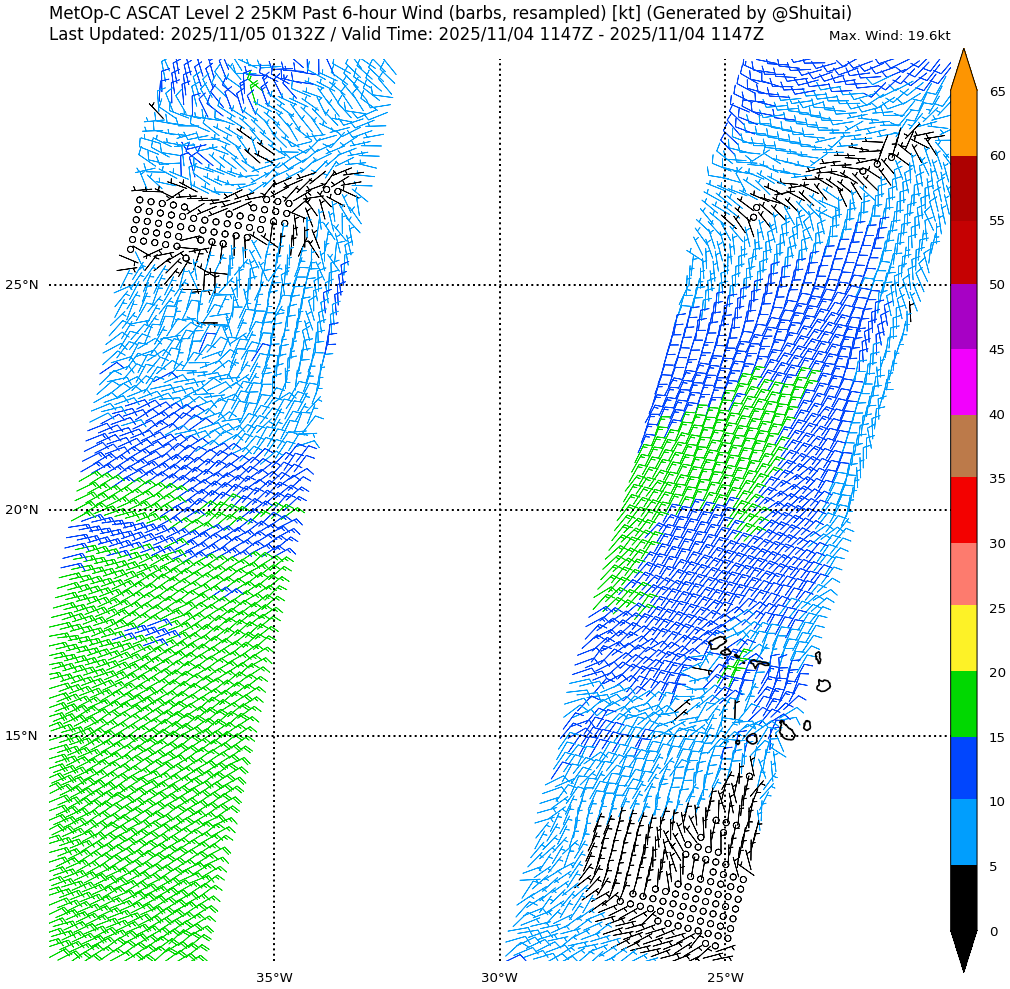
Task: Select the purple 45–50 kt colorbar band
Action: pyautogui.click(x=963, y=317)
